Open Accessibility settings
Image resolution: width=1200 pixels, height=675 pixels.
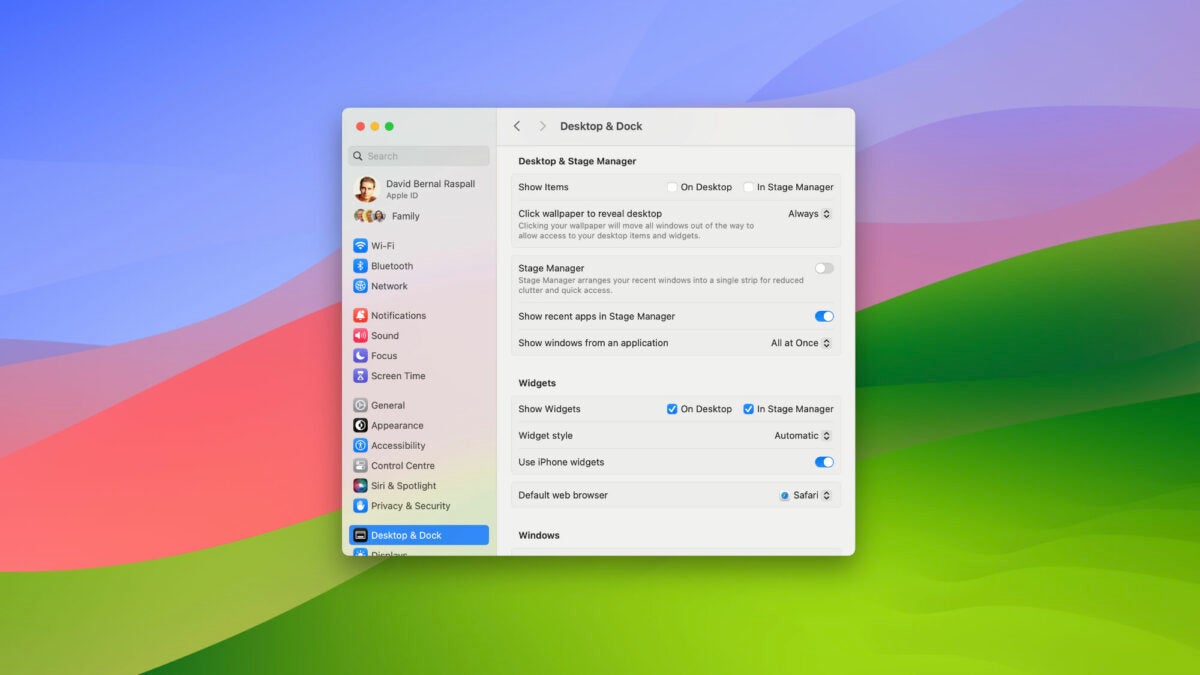[x=362, y=444]
